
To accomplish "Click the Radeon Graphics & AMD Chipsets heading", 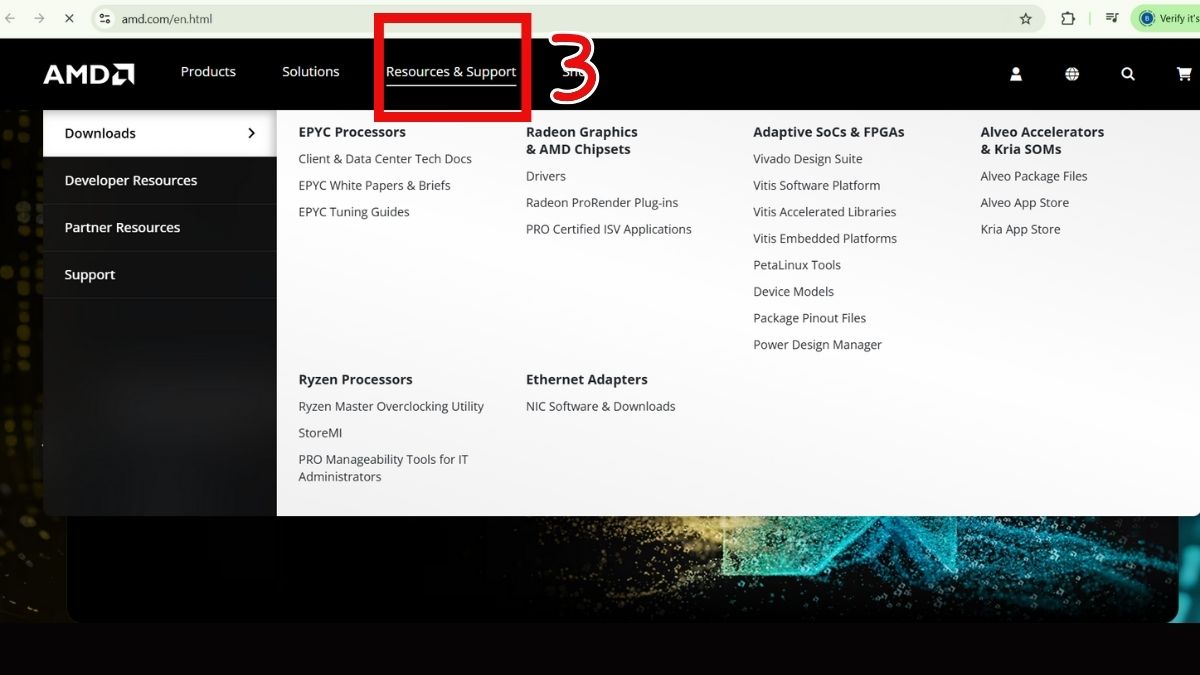I will tap(582, 141).
